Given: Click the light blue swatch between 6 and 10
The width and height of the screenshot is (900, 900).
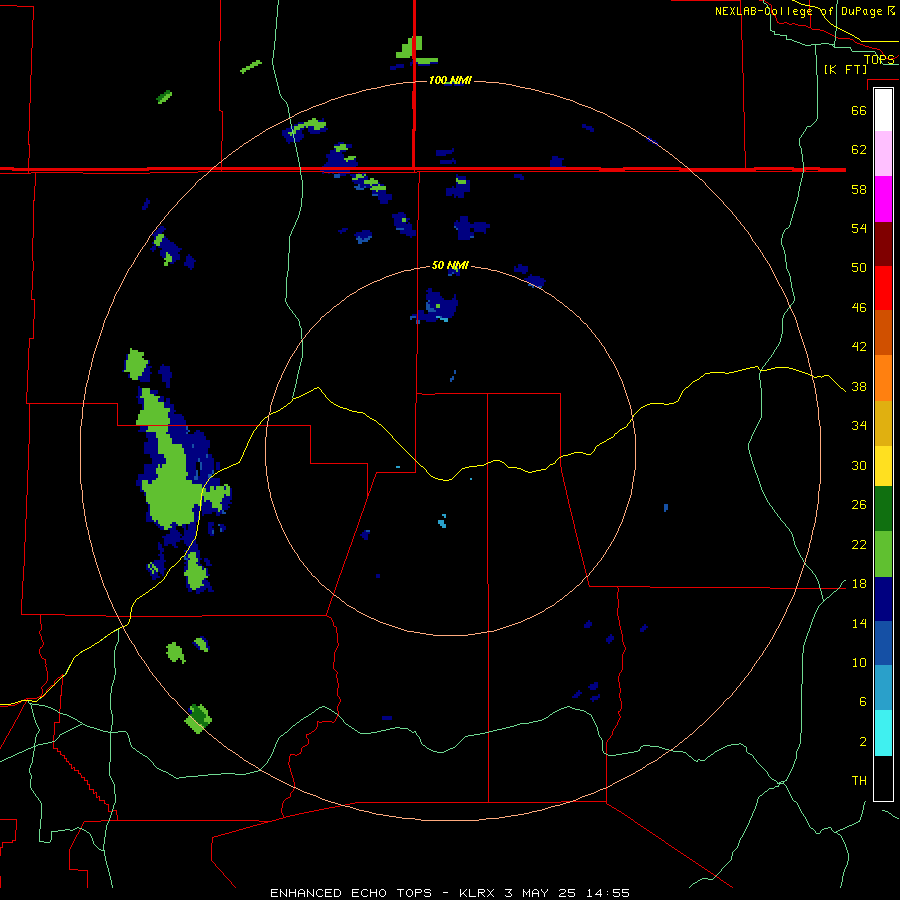Looking at the screenshot, I should 883,688.
